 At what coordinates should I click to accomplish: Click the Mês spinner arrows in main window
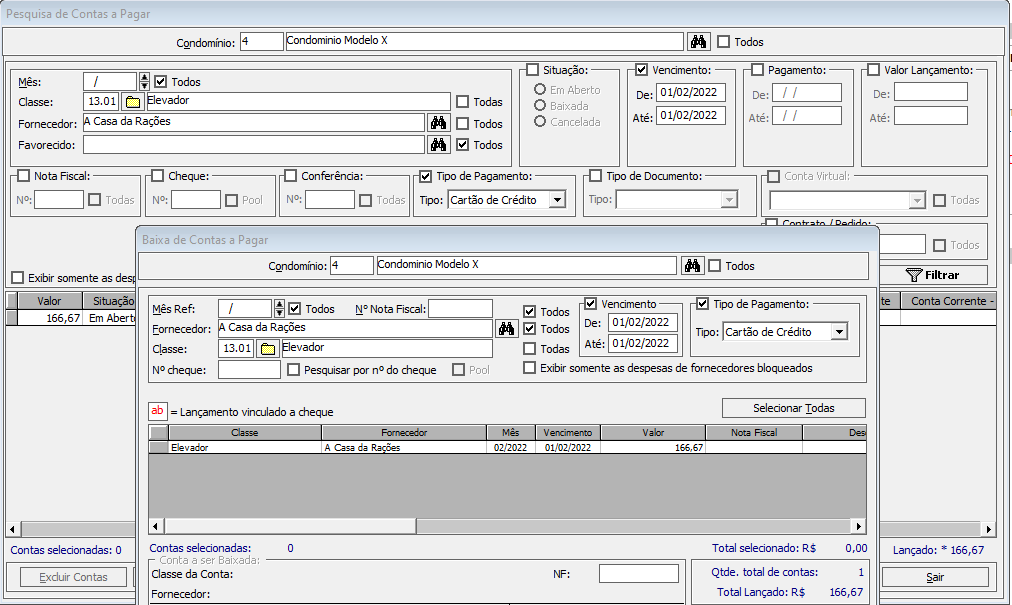point(144,81)
